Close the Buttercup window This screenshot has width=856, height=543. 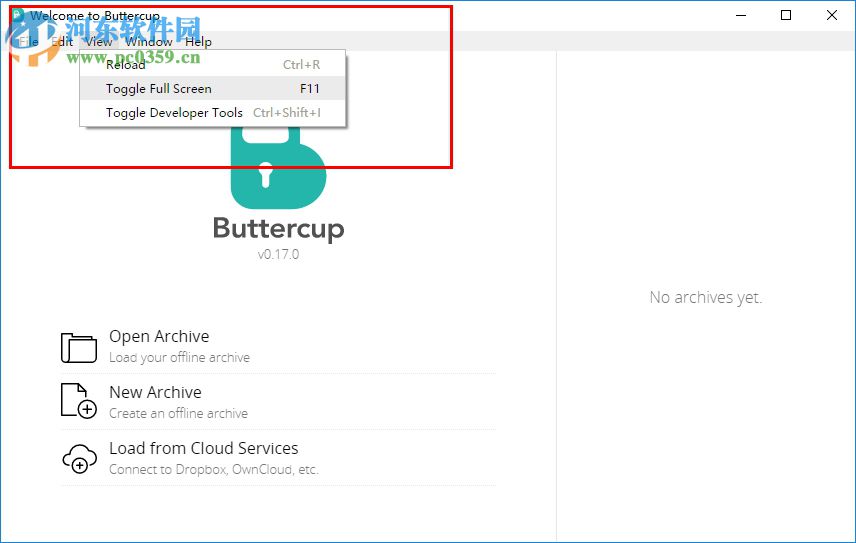[831, 15]
